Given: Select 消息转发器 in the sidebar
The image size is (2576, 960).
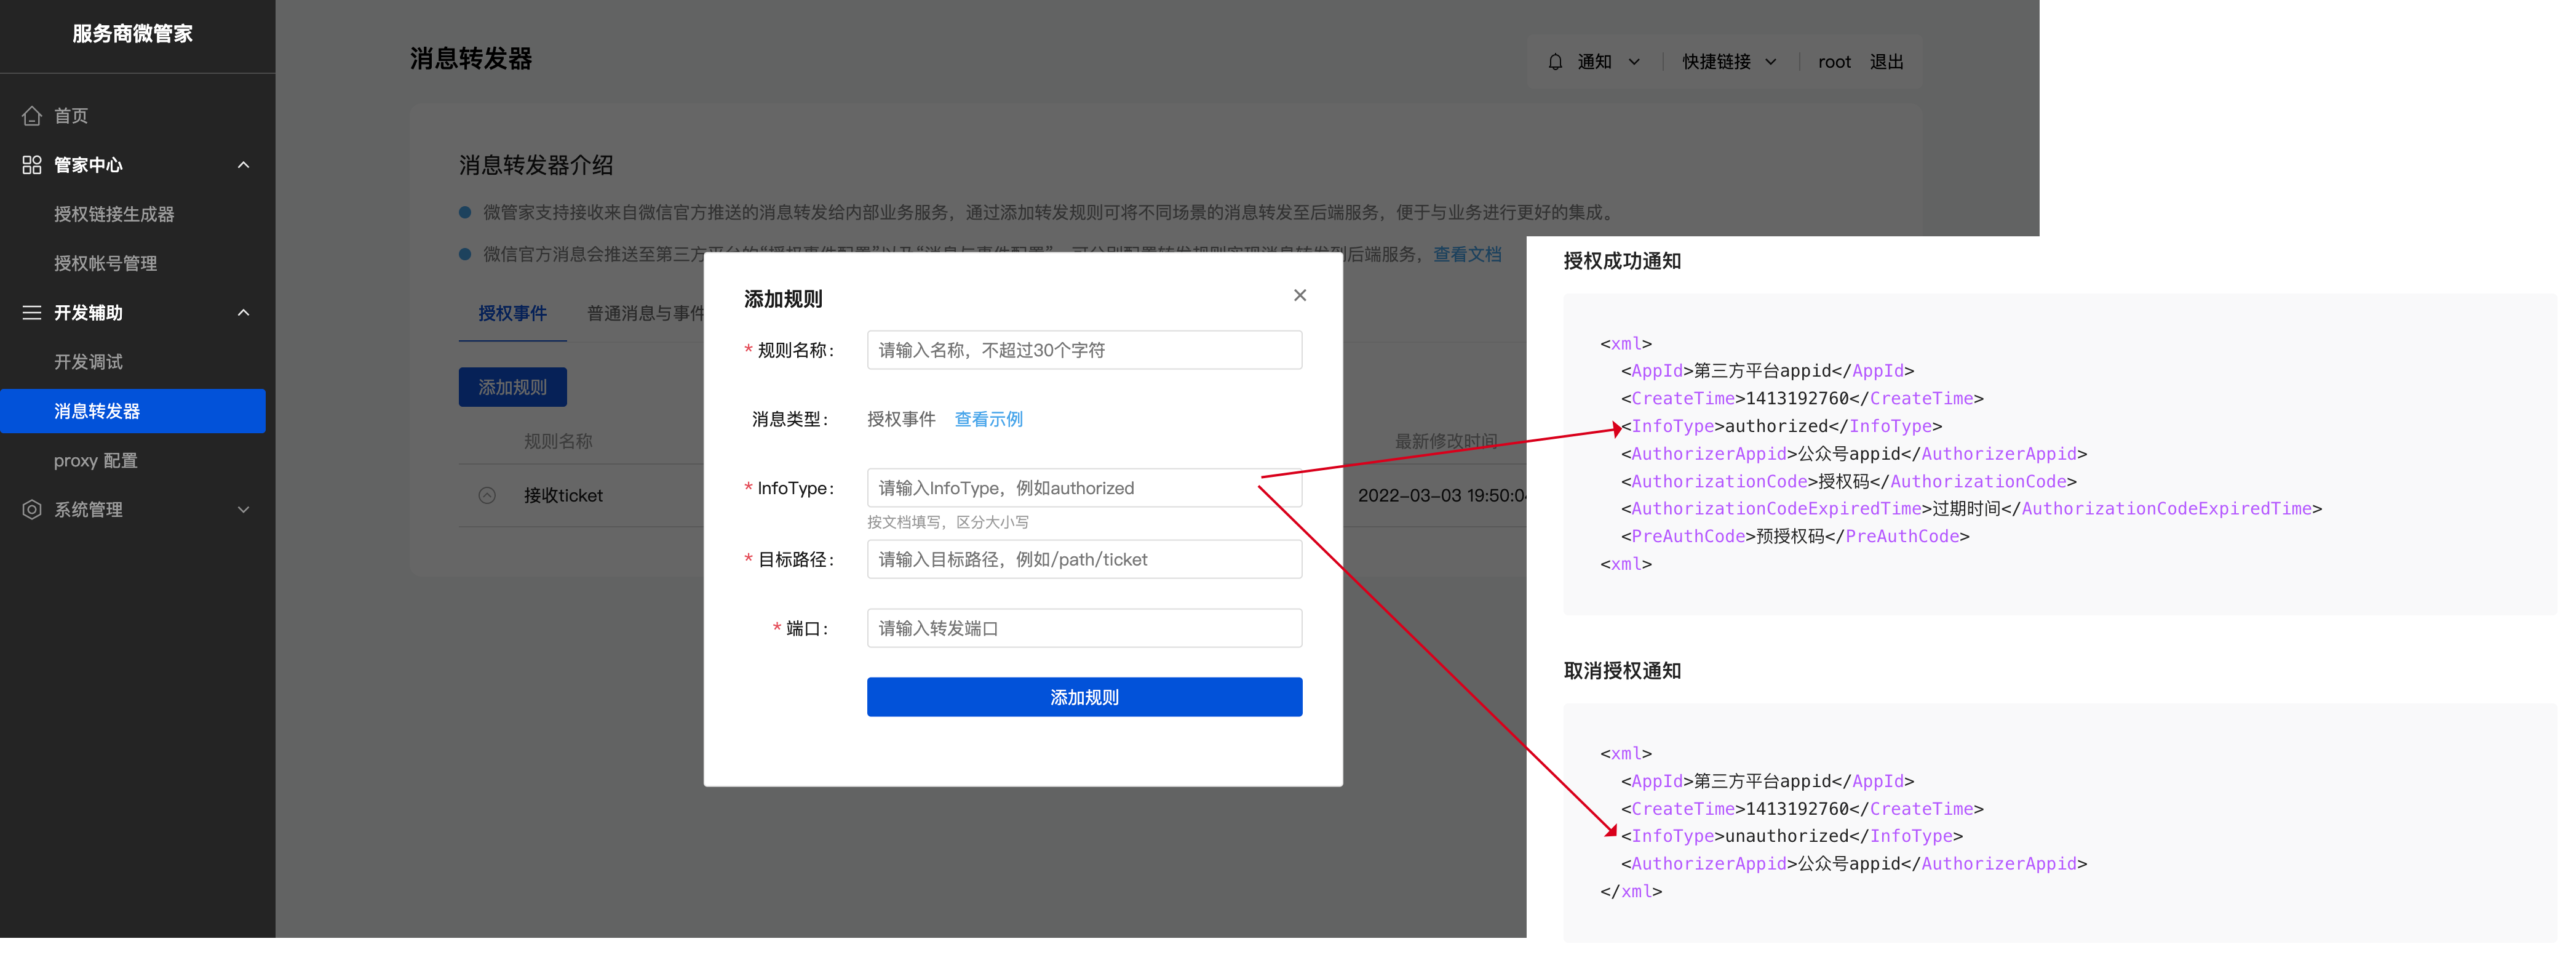Looking at the screenshot, I should click(133, 411).
